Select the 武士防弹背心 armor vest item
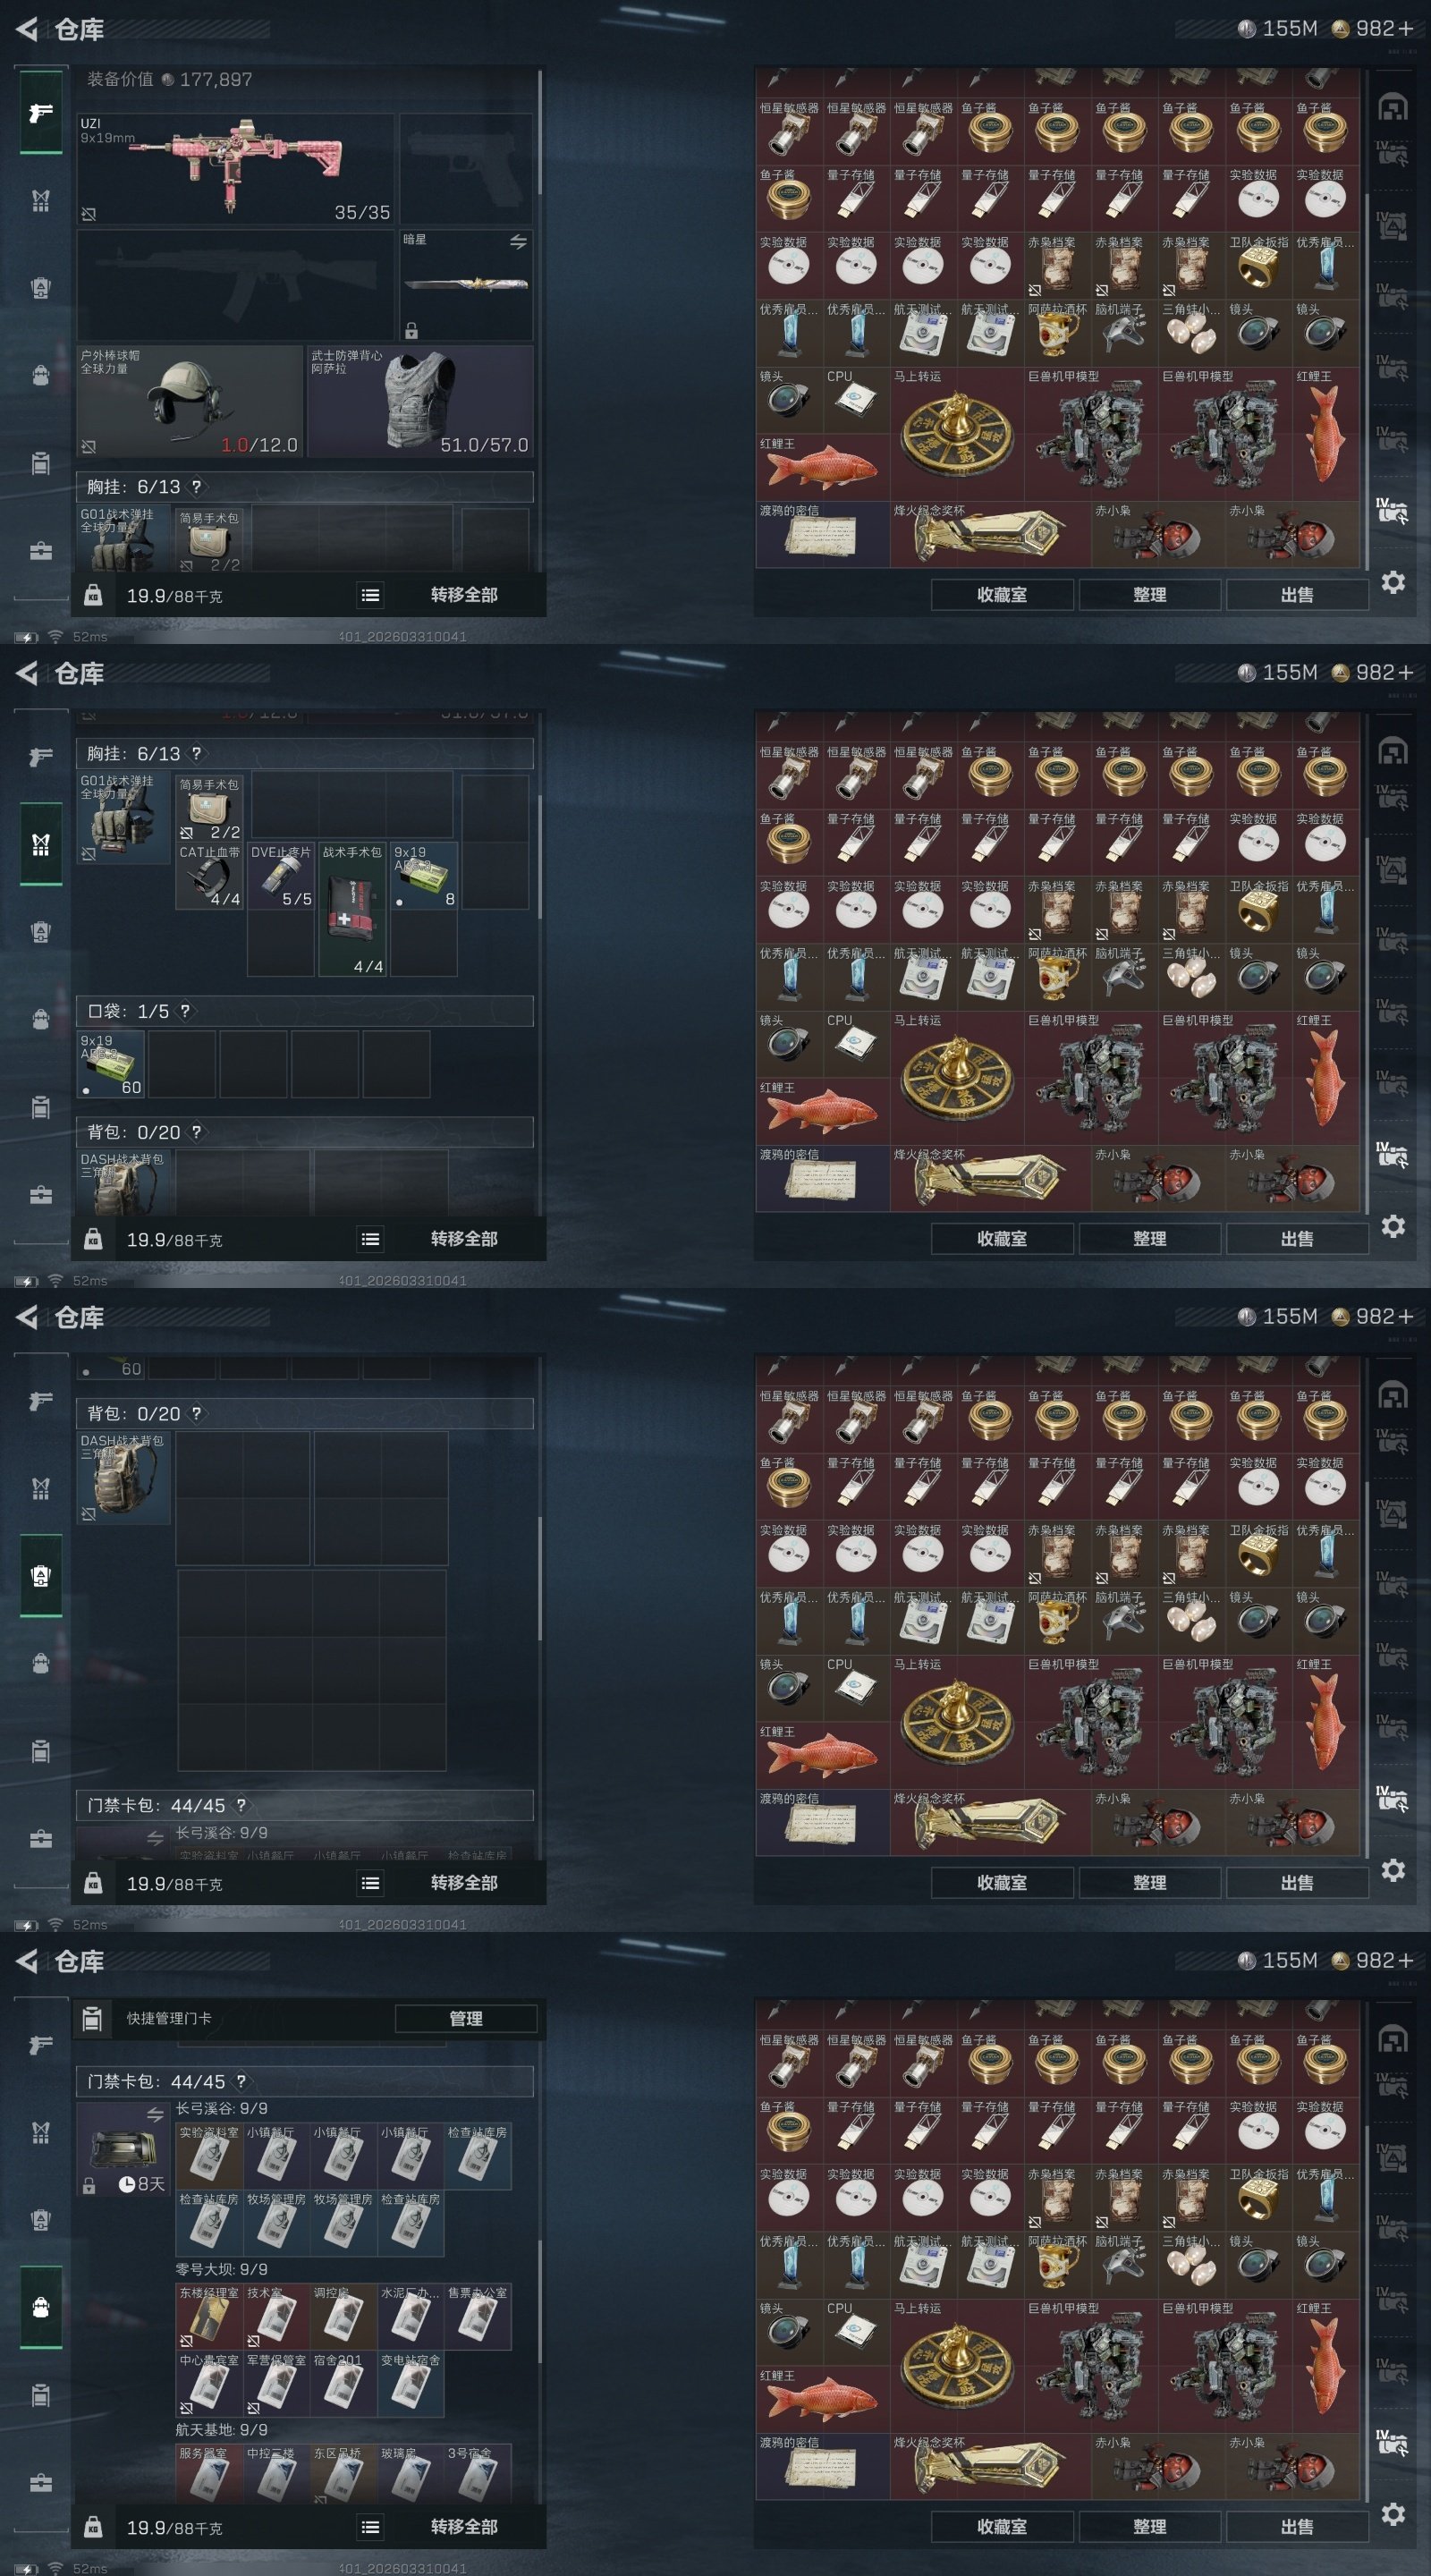Screen dimensions: 1431x2576 coord(420,401)
